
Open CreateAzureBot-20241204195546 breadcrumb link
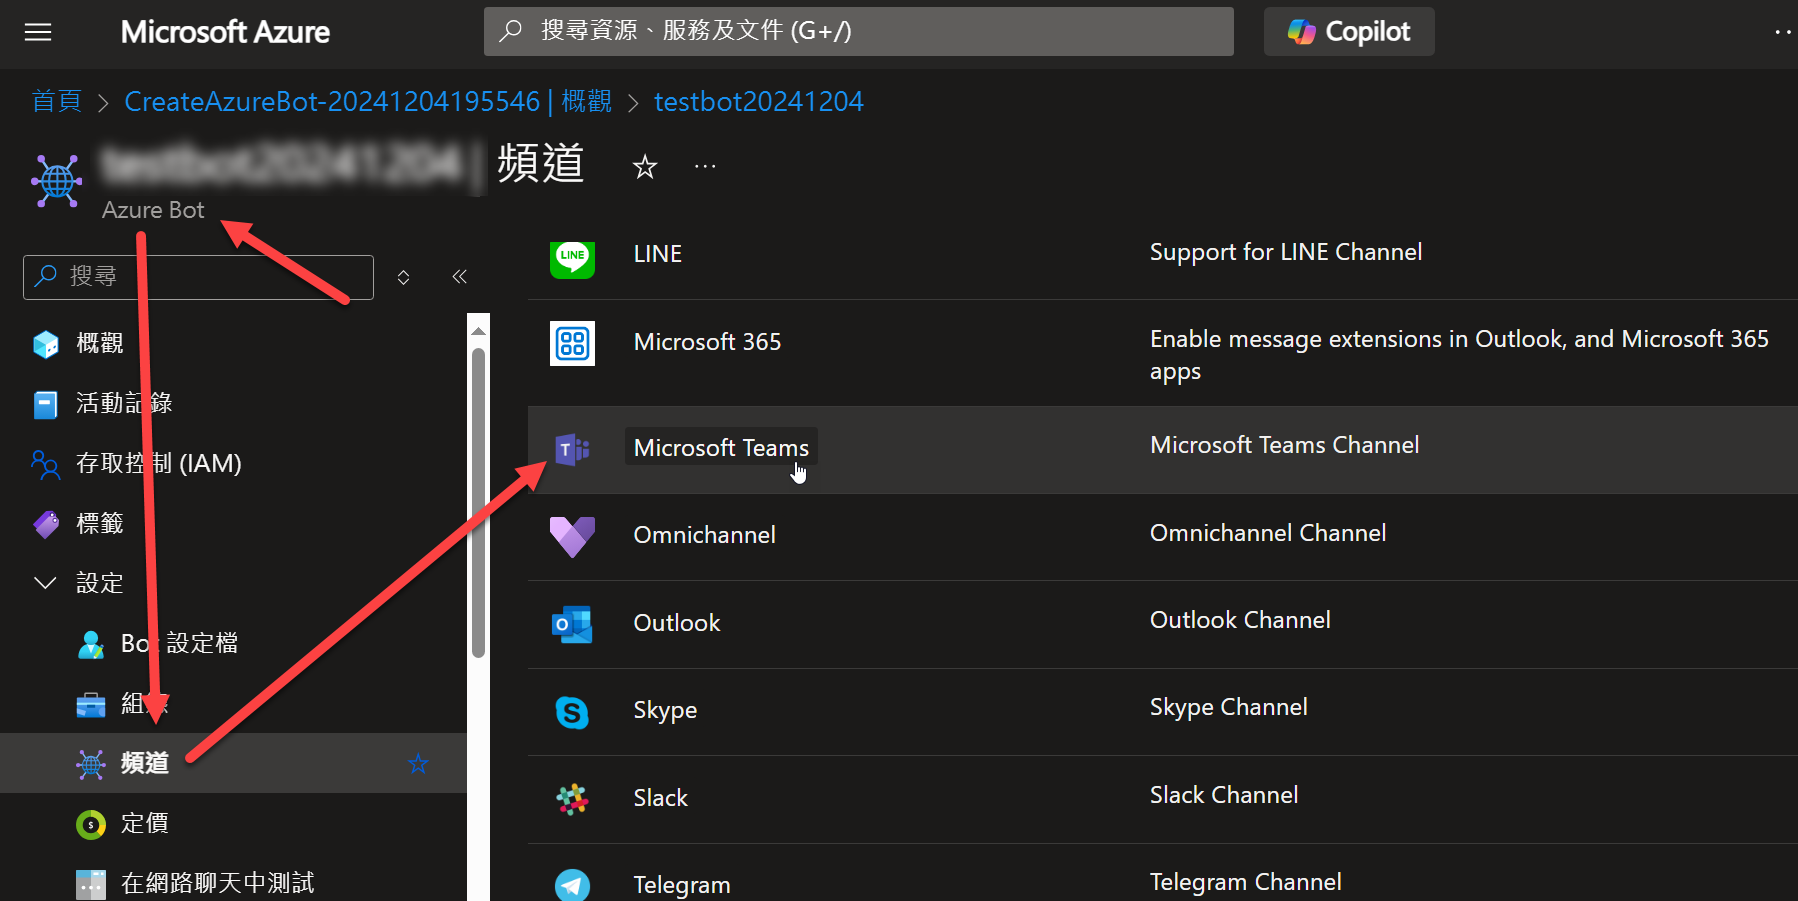tap(368, 101)
